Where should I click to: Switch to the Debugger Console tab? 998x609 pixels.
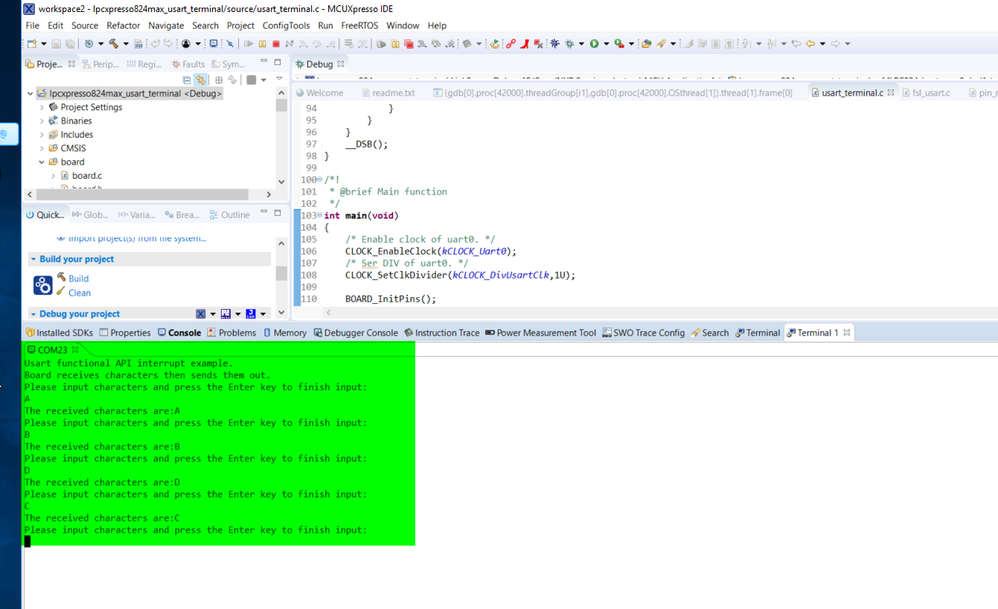[355, 333]
